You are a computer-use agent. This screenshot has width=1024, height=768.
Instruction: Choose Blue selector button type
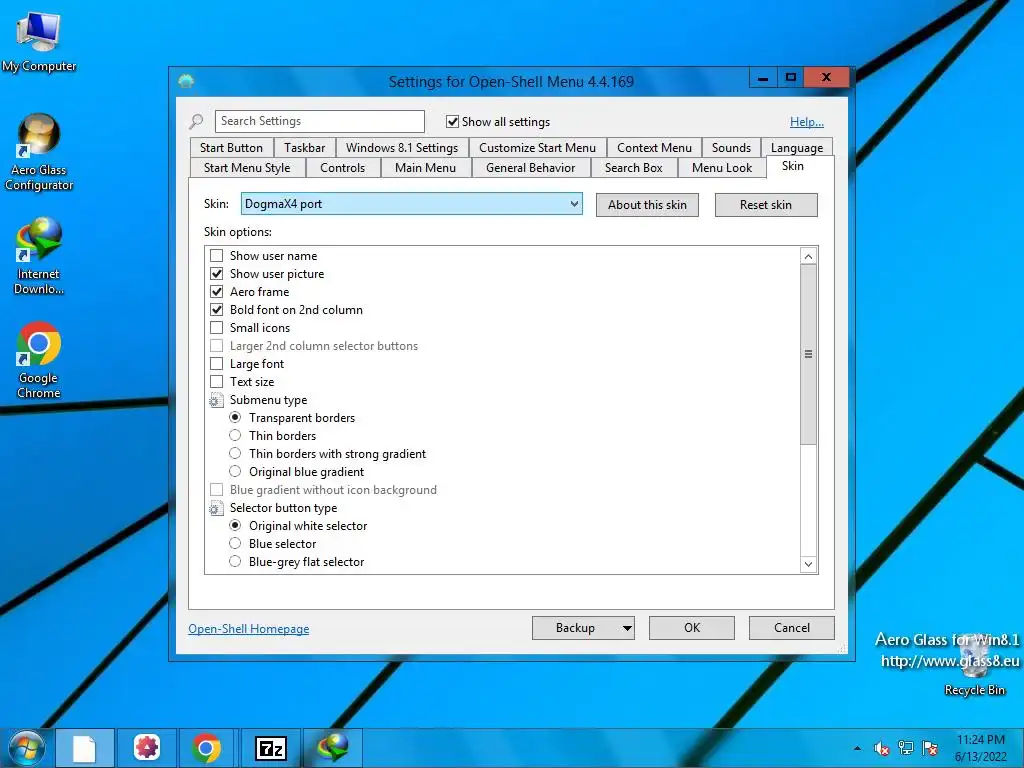tap(235, 543)
